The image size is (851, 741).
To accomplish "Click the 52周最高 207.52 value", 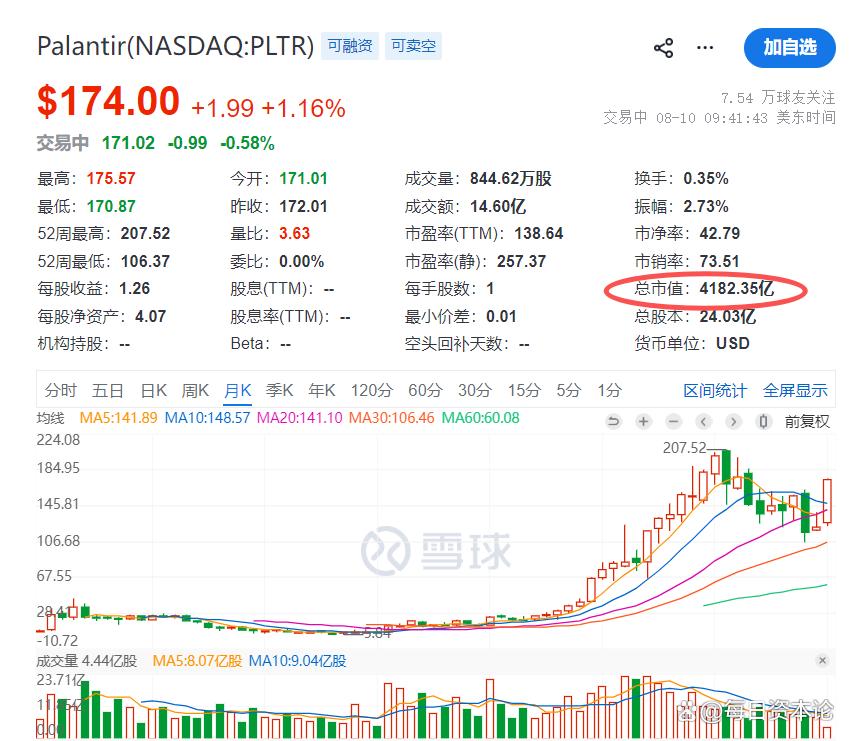I will coord(145,233).
